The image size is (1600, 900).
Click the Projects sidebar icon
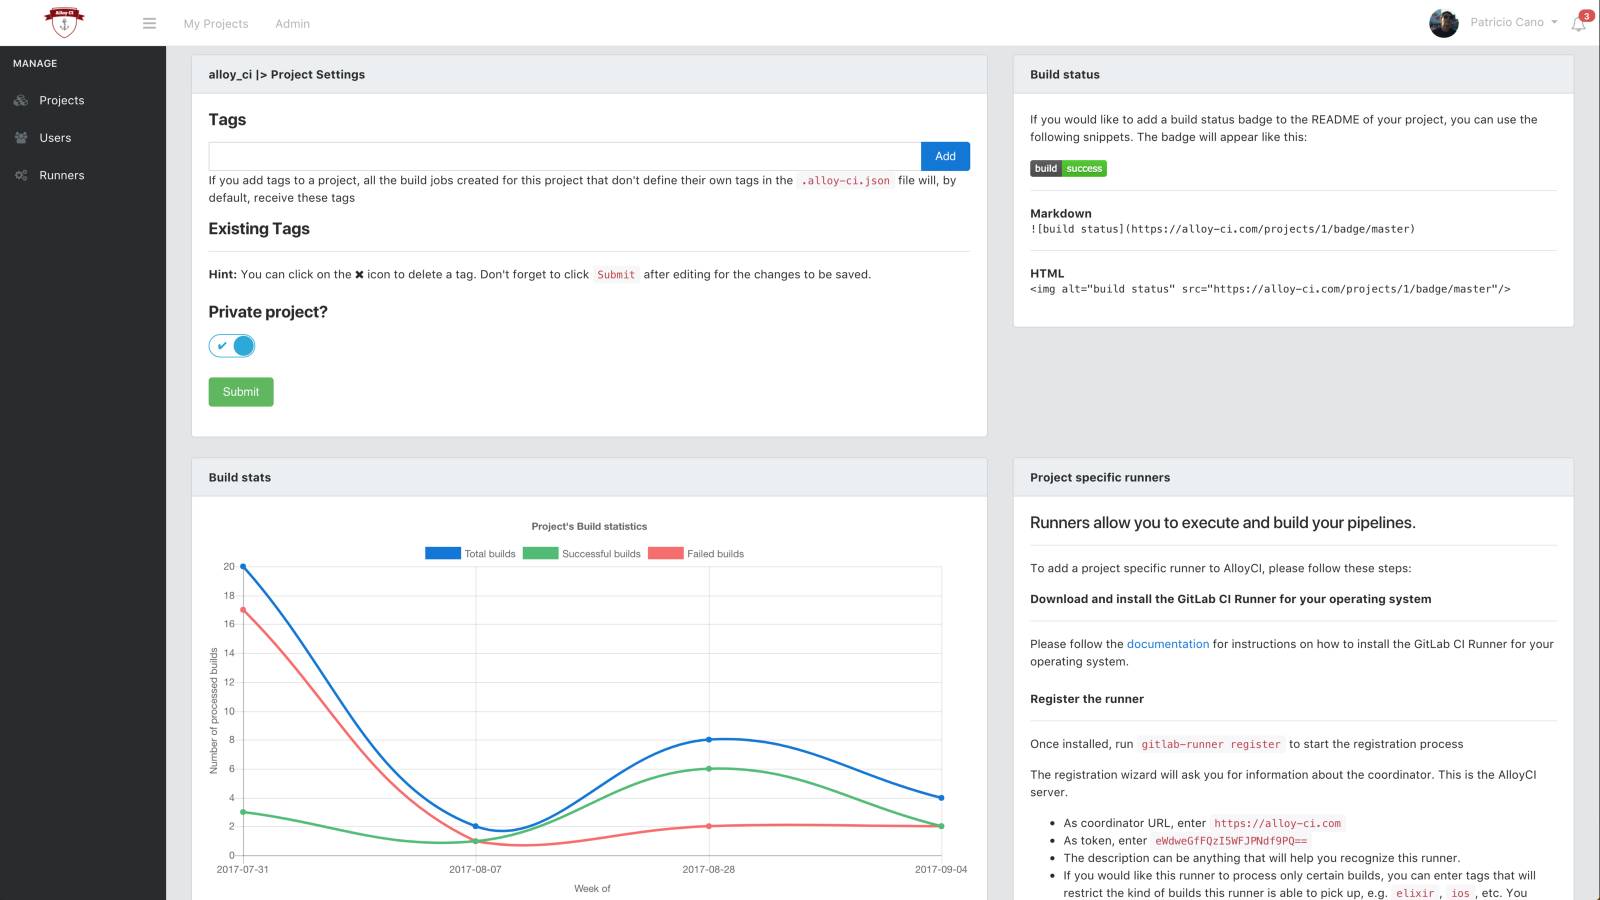click(21, 101)
